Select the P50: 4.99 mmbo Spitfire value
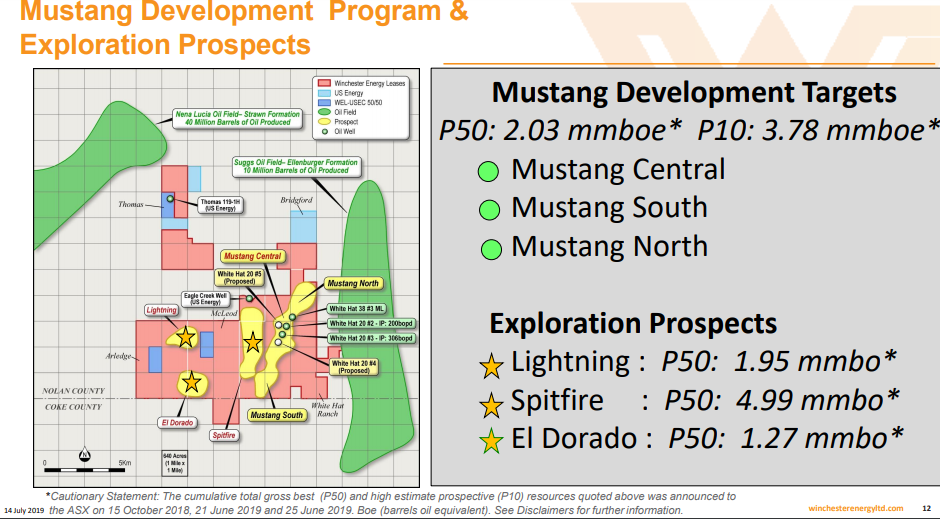This screenshot has height=519, width=940. point(782,400)
